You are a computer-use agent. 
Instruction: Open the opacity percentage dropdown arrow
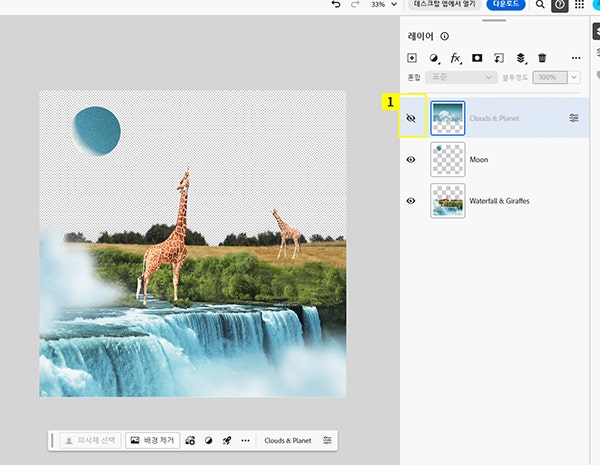click(574, 77)
